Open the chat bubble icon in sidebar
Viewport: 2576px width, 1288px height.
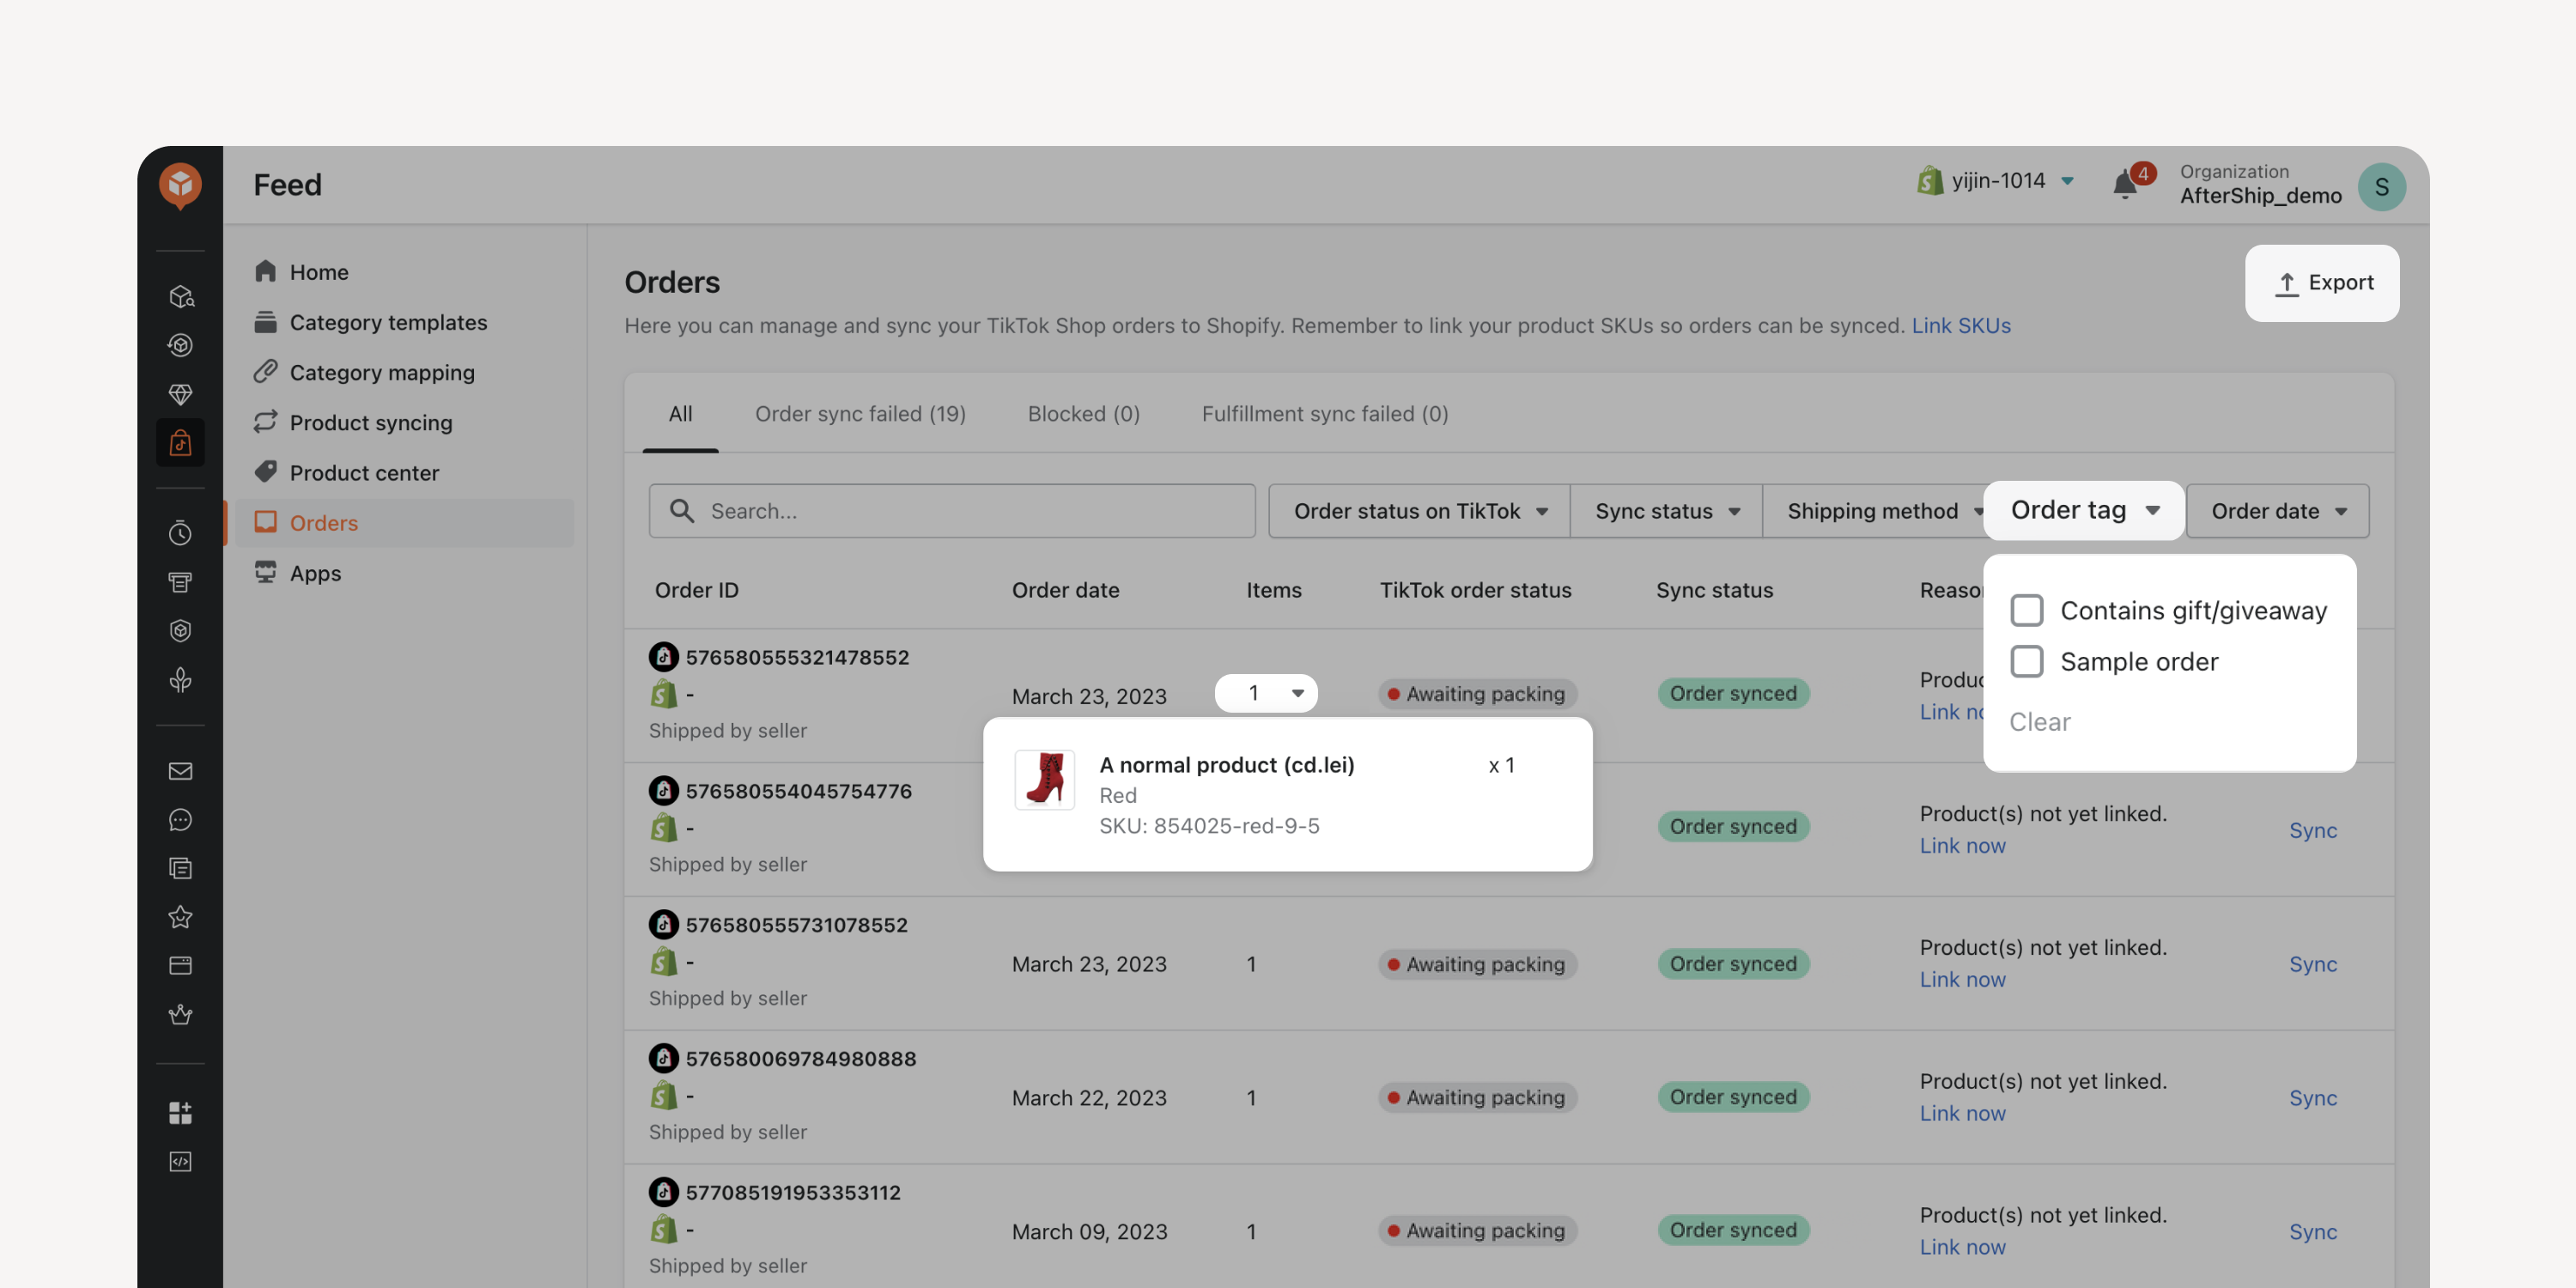(180, 820)
